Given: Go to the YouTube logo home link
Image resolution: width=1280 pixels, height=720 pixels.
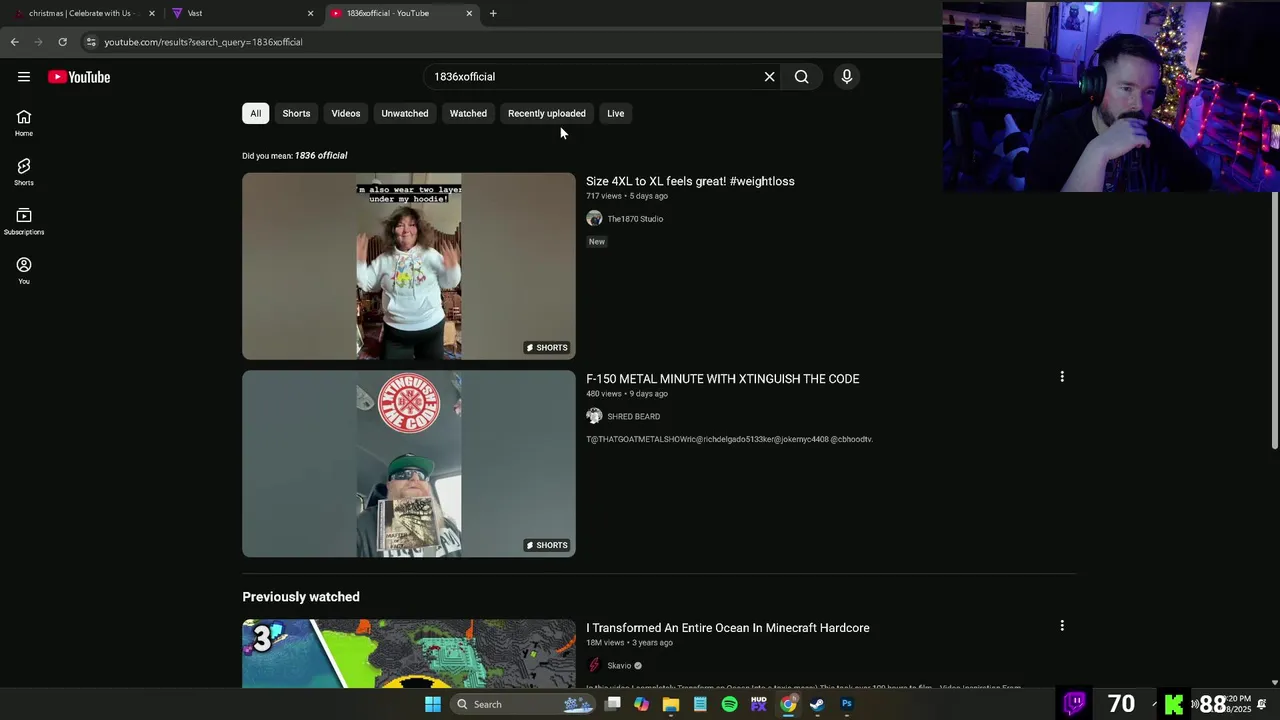Looking at the screenshot, I should [x=79, y=77].
